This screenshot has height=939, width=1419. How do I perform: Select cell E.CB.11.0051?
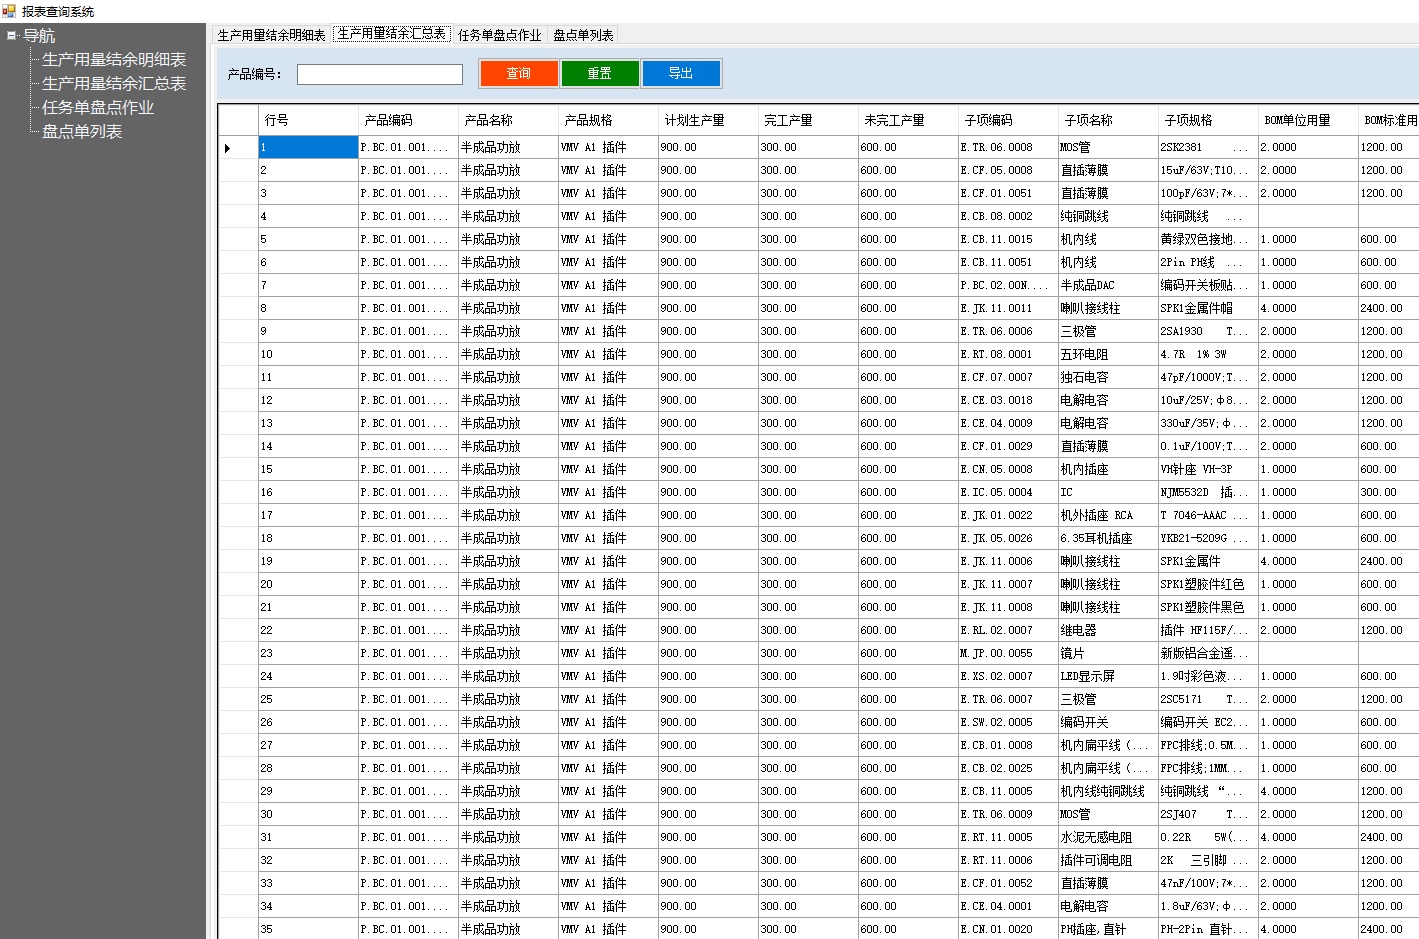1008,263
